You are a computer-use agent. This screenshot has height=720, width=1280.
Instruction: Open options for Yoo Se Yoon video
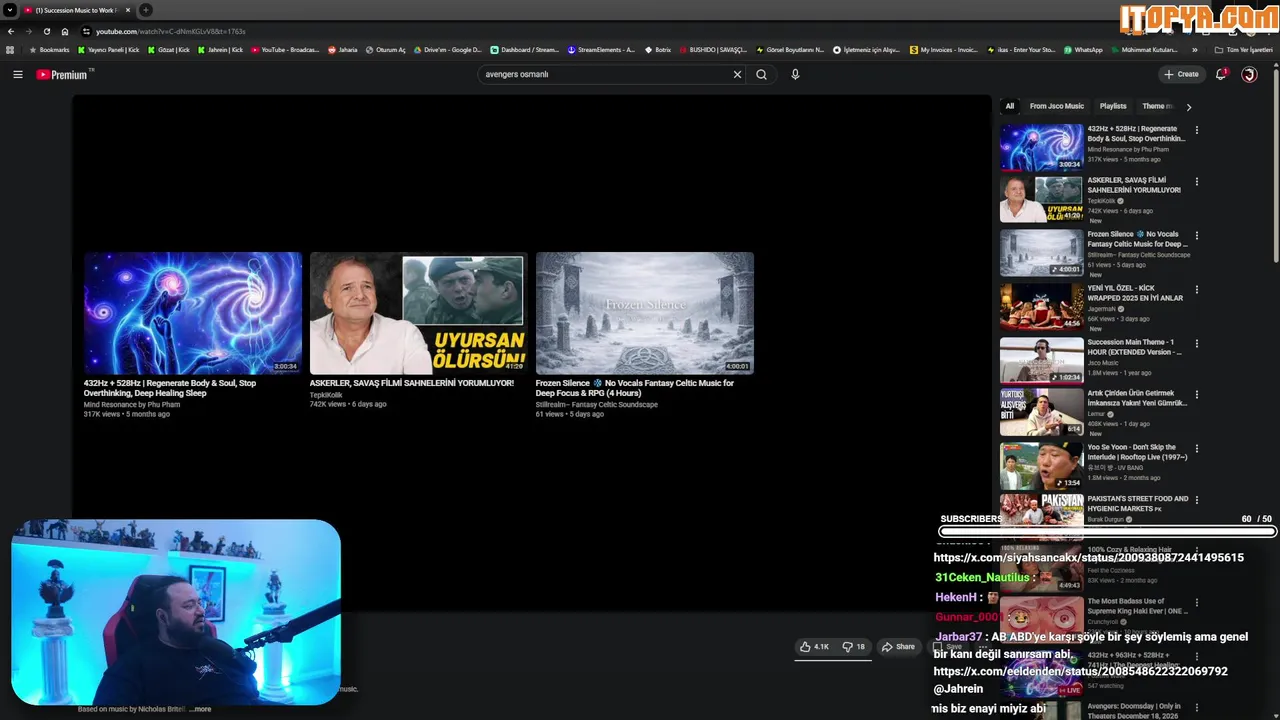pos(1196,449)
